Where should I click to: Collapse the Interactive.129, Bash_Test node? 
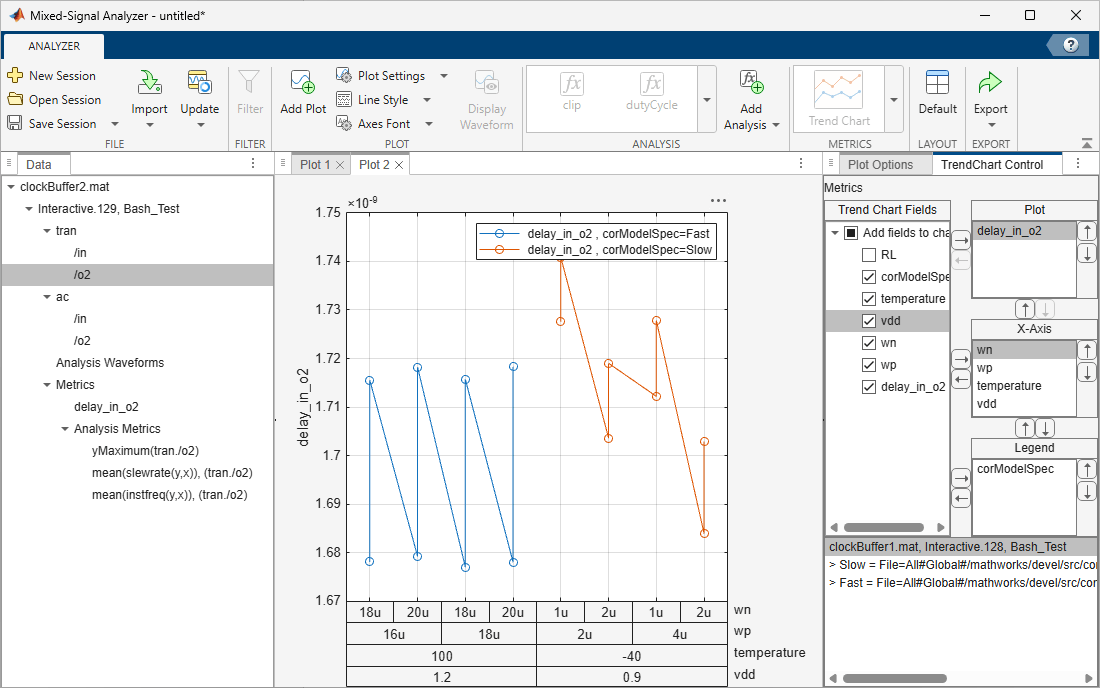point(29,209)
